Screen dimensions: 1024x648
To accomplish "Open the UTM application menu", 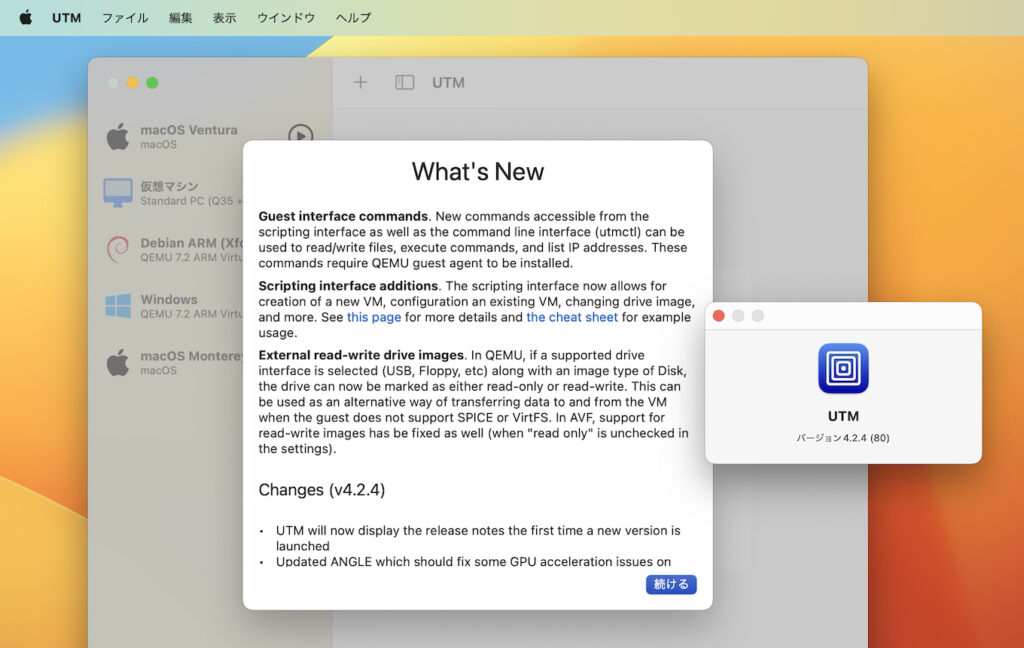I will [x=67, y=17].
